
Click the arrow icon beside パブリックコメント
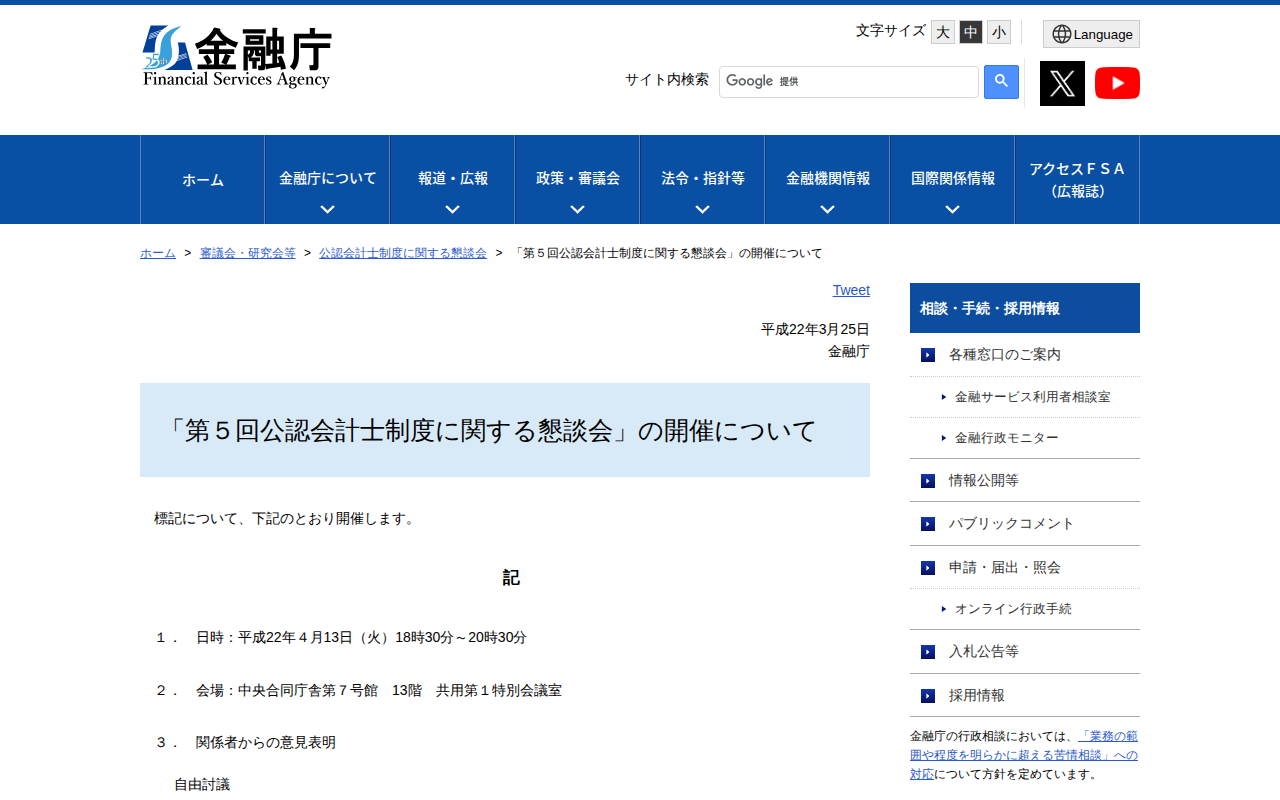[x=928, y=524]
